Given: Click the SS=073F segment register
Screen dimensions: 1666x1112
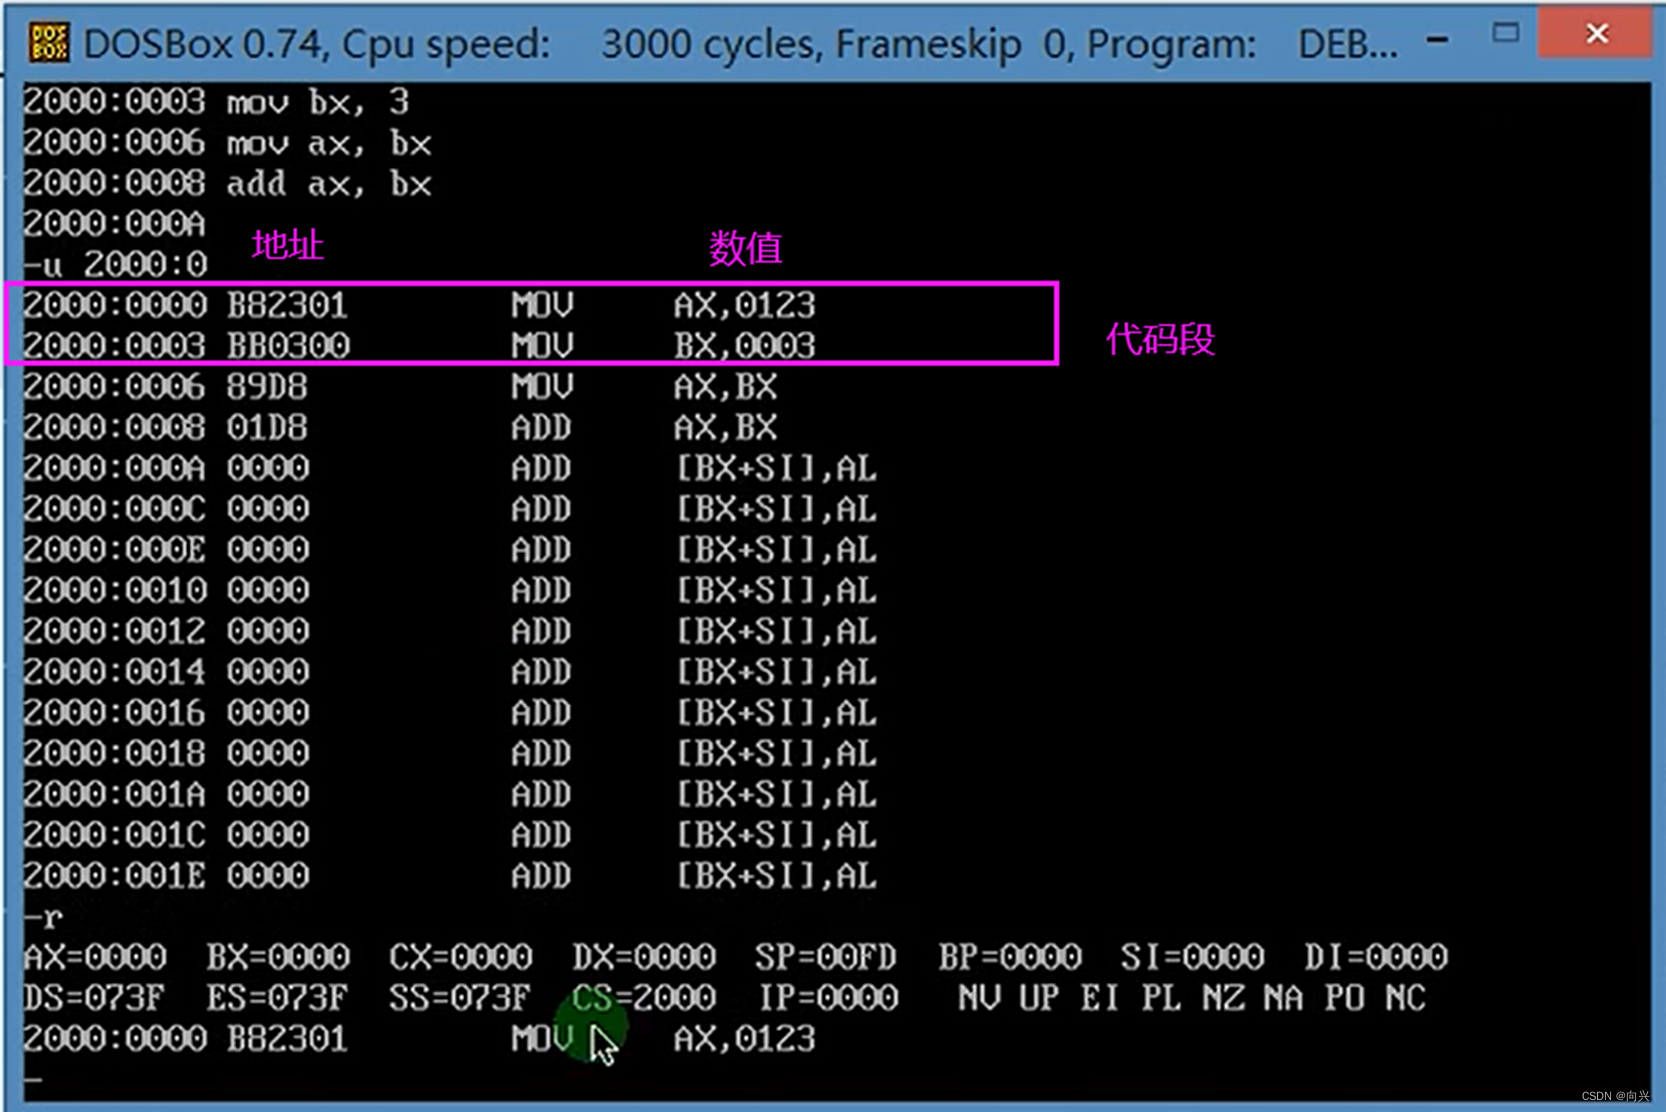Looking at the screenshot, I should point(460,999).
